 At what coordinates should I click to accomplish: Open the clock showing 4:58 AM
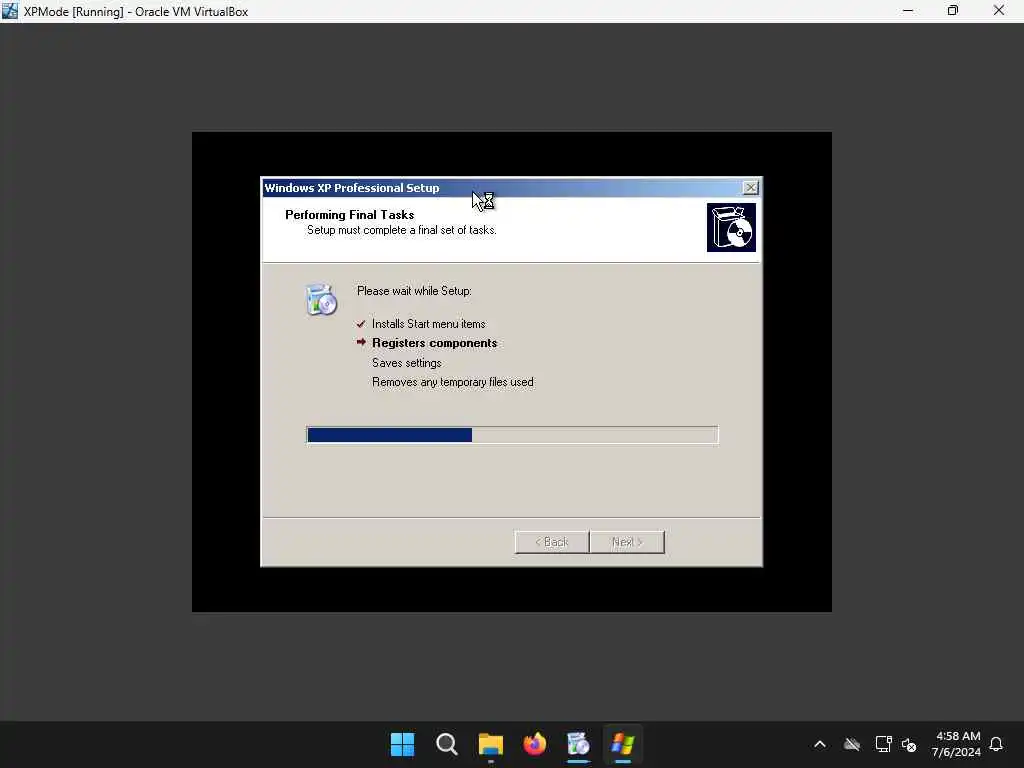pyautogui.click(x=957, y=744)
